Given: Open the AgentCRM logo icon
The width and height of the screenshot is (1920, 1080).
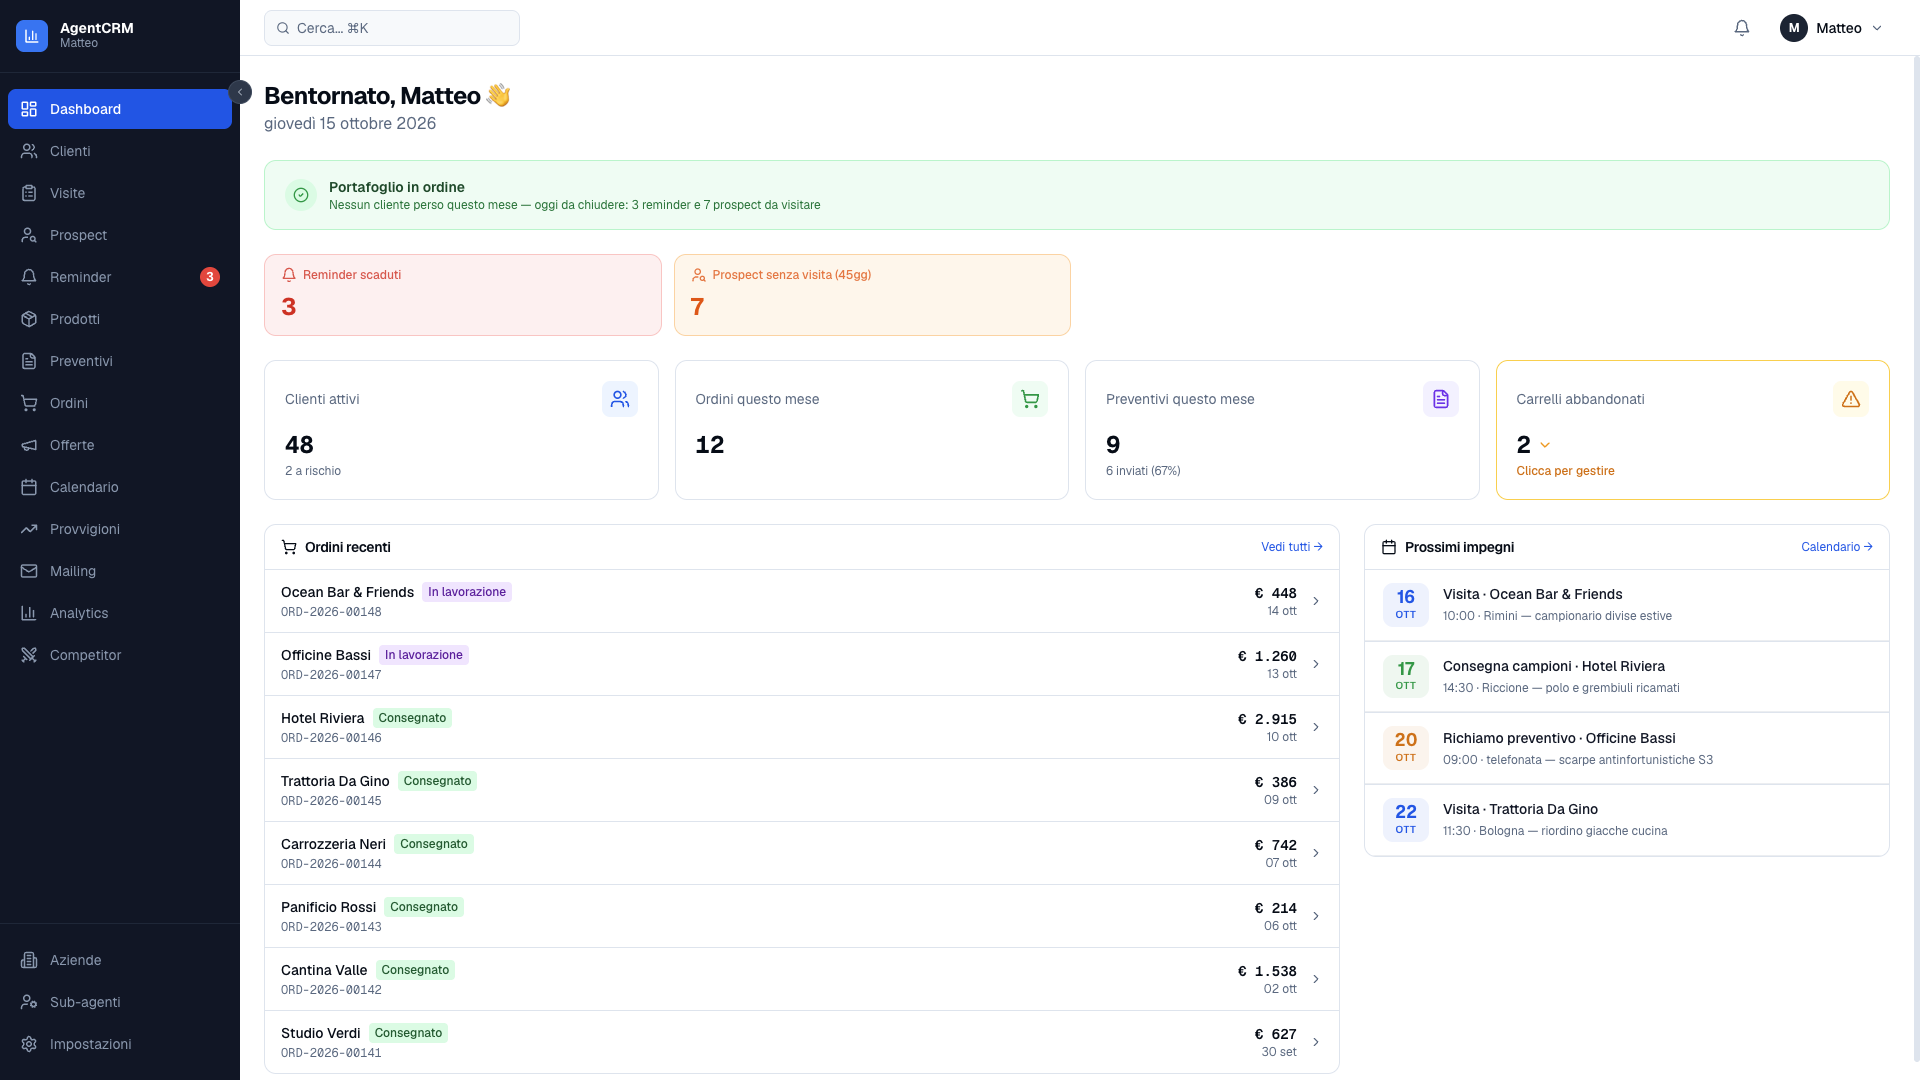Looking at the screenshot, I should 32,36.
